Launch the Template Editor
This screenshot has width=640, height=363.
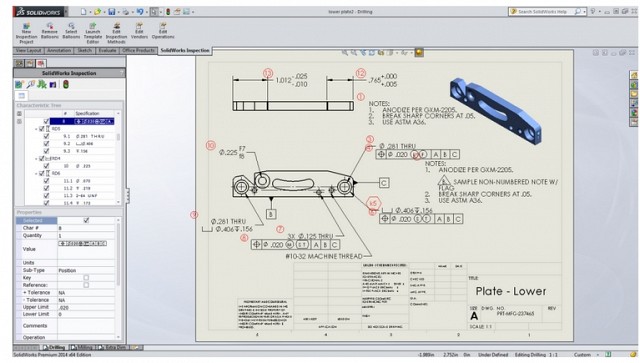pyautogui.click(x=93, y=33)
